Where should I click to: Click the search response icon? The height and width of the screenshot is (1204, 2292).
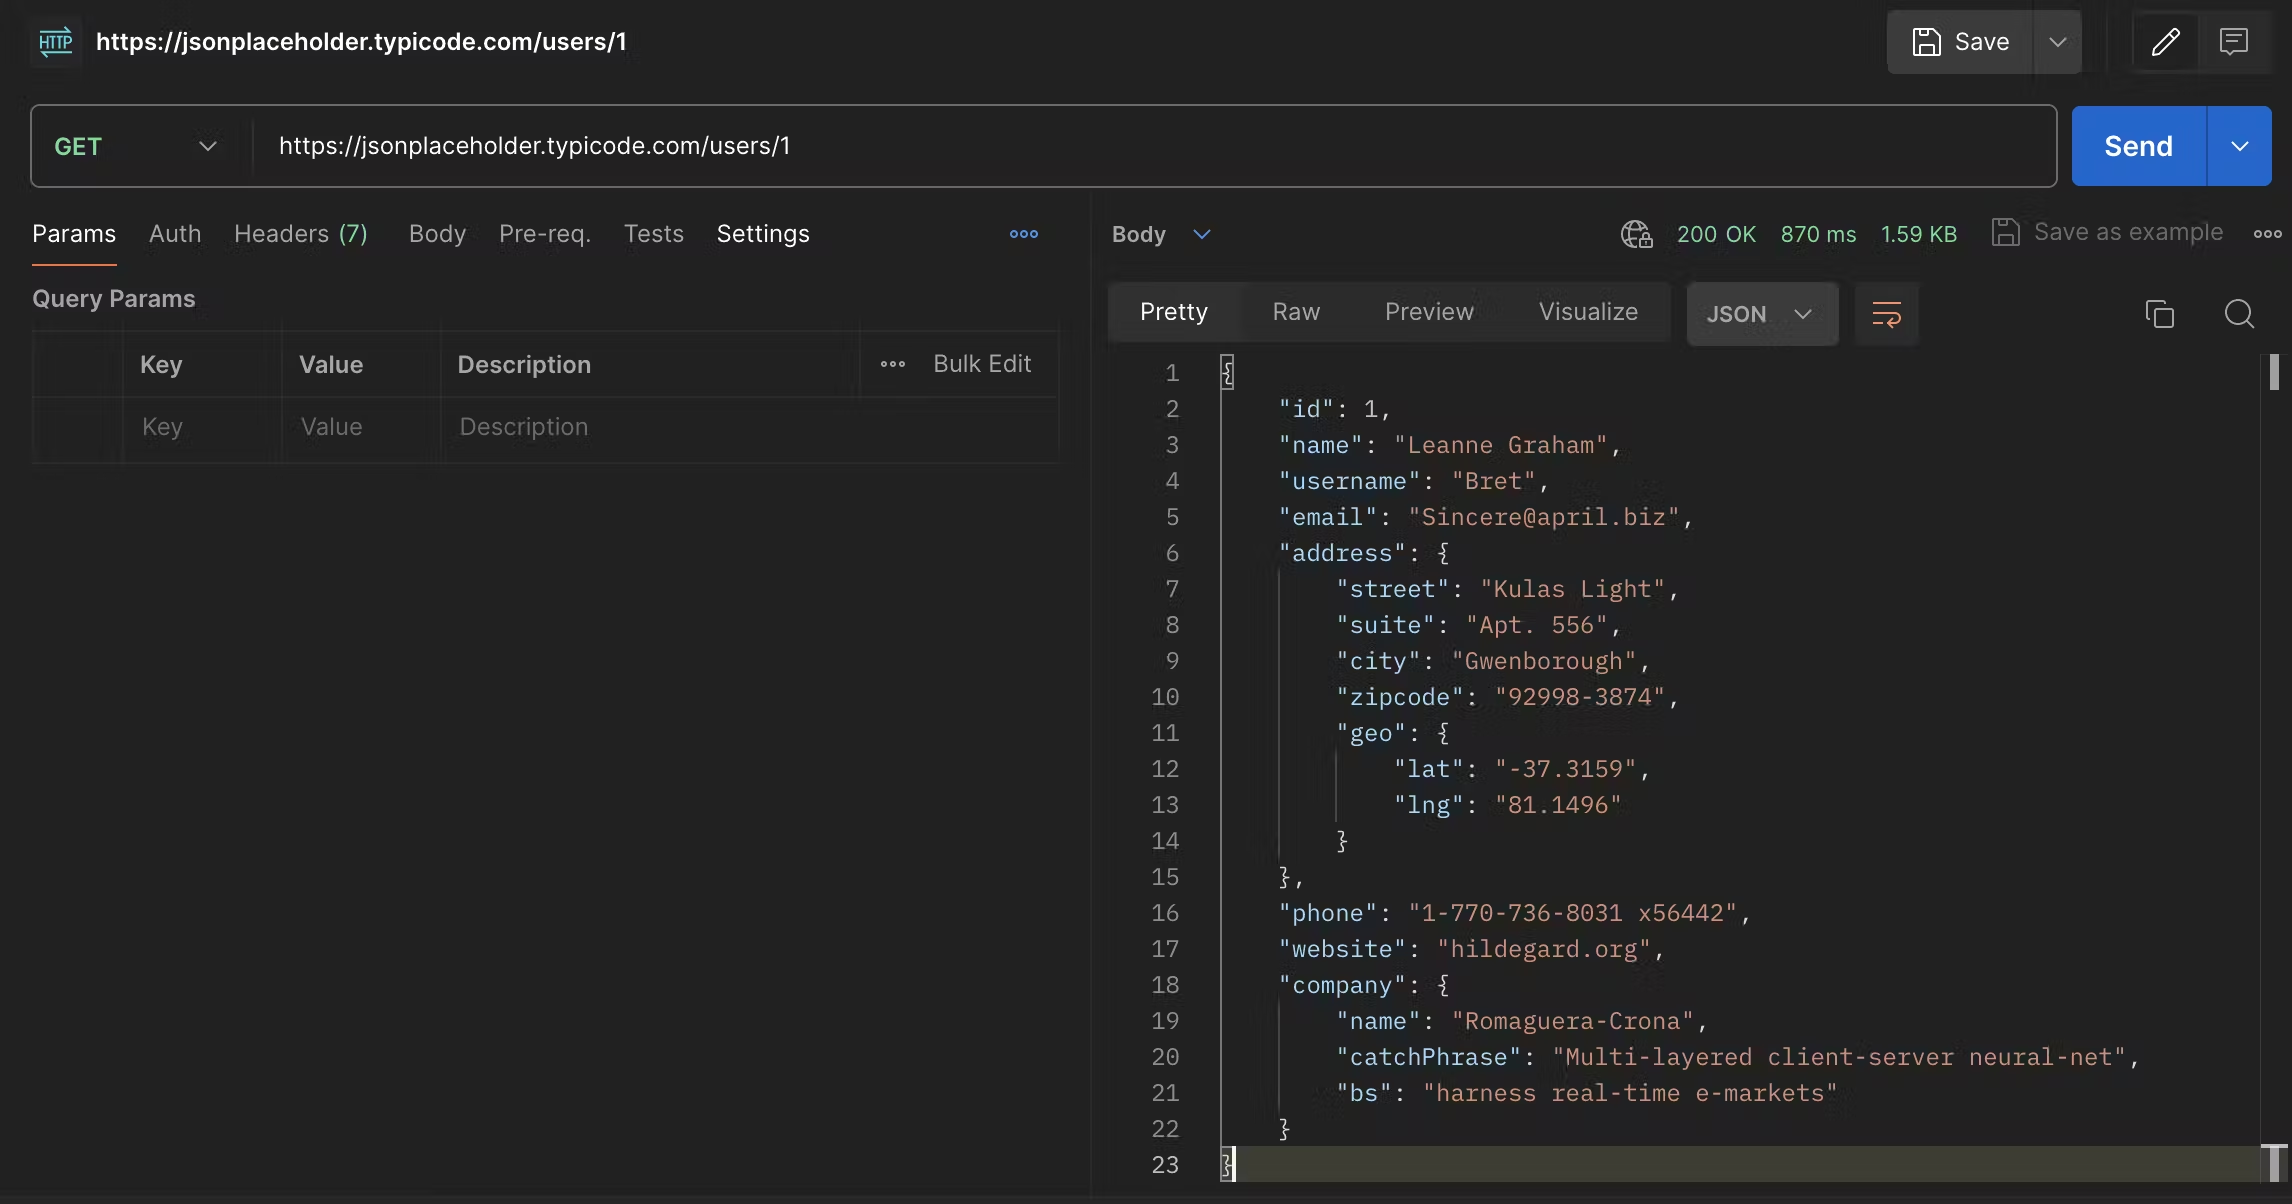tap(2239, 314)
